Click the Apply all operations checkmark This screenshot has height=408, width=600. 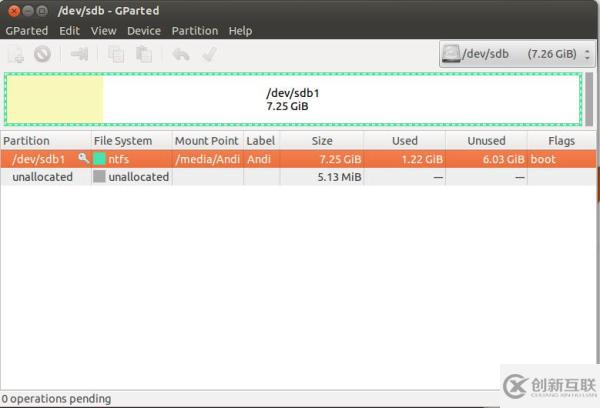click(209, 54)
